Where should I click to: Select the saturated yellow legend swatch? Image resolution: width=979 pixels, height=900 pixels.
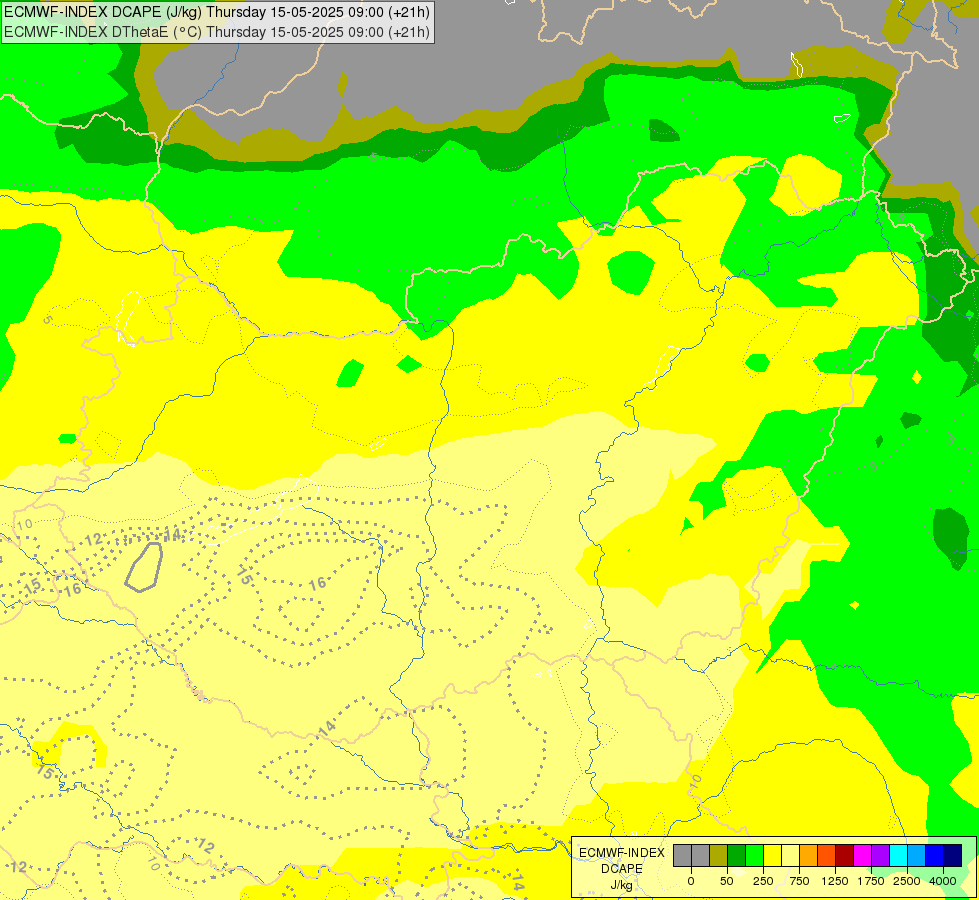[x=772, y=856]
